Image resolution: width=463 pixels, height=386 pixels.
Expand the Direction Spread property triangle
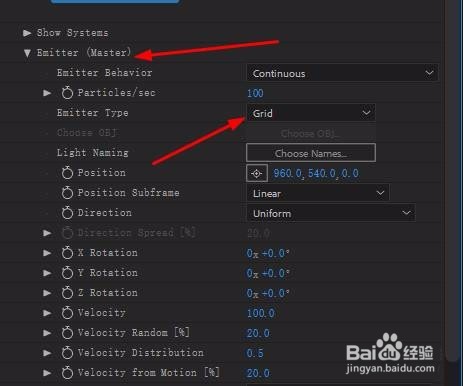click(x=47, y=233)
